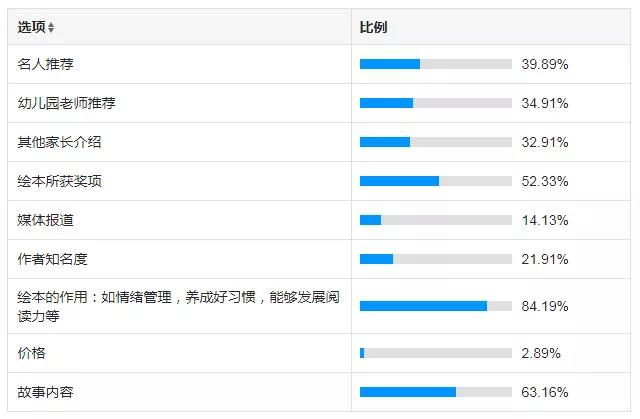The image size is (640, 419).
Task: Click the sort arrows next to 选项
Action: (51, 27)
